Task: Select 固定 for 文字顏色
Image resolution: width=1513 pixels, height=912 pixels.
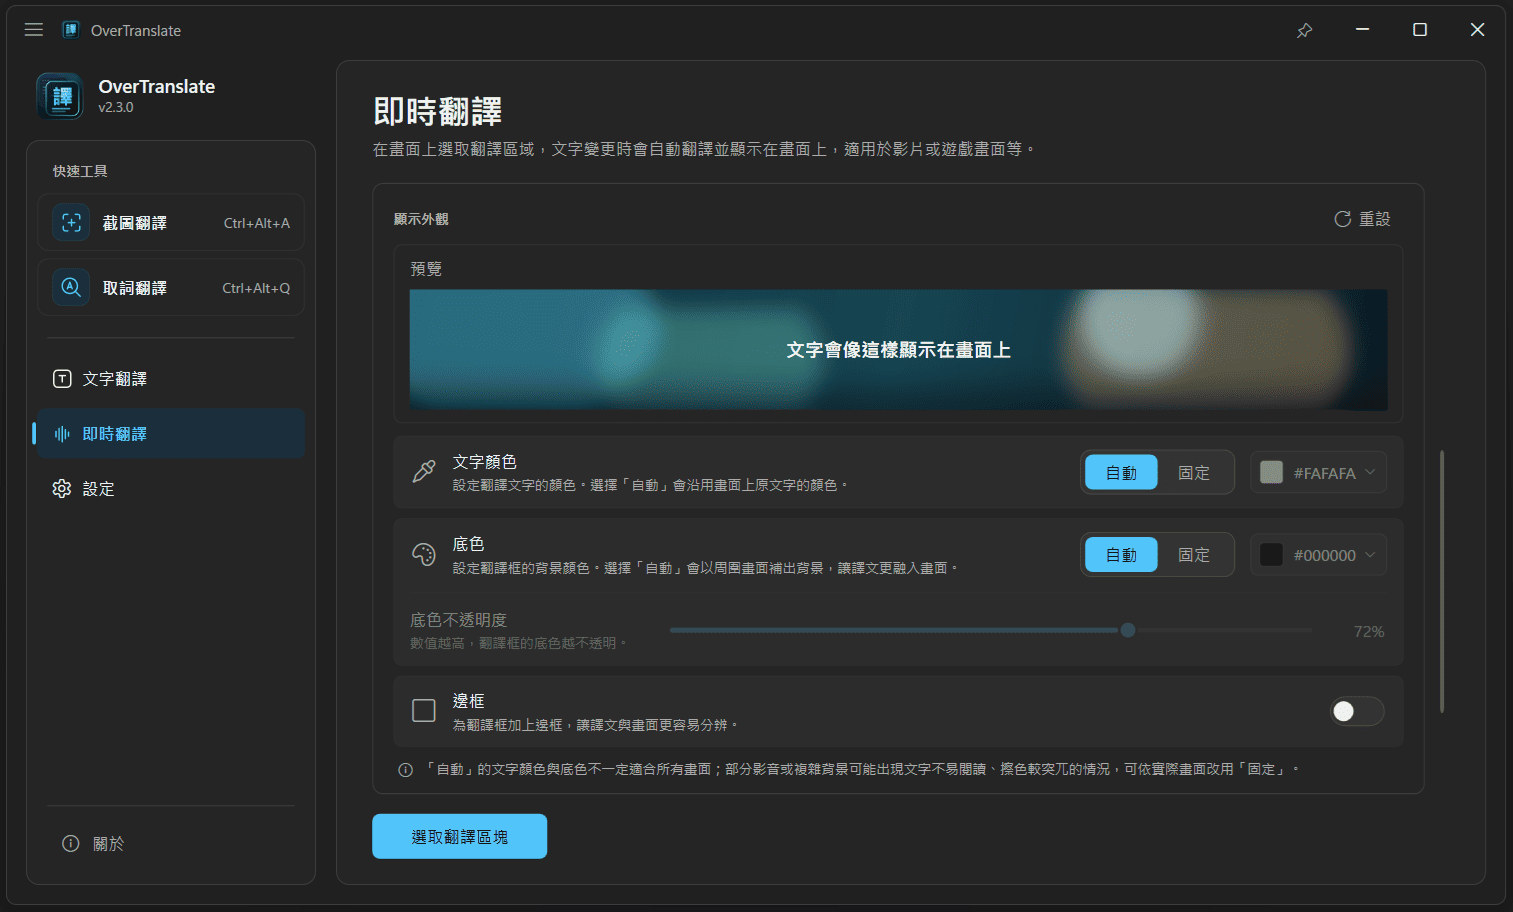Action: (x=1194, y=473)
